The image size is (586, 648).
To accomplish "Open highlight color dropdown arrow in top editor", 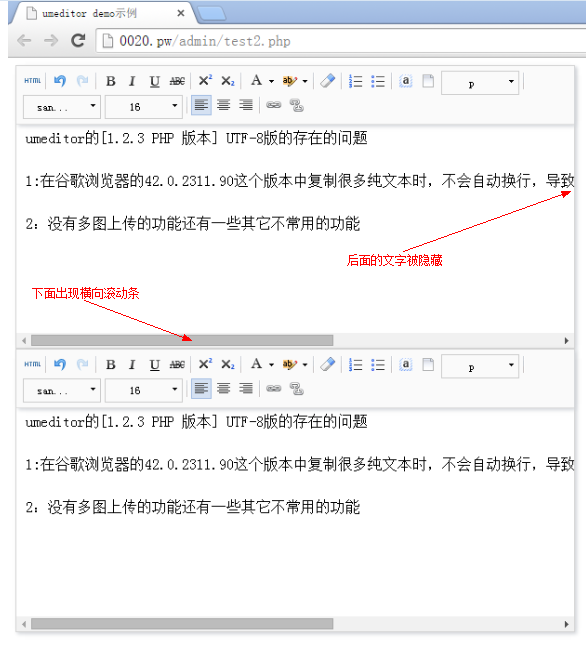I will point(305,81).
